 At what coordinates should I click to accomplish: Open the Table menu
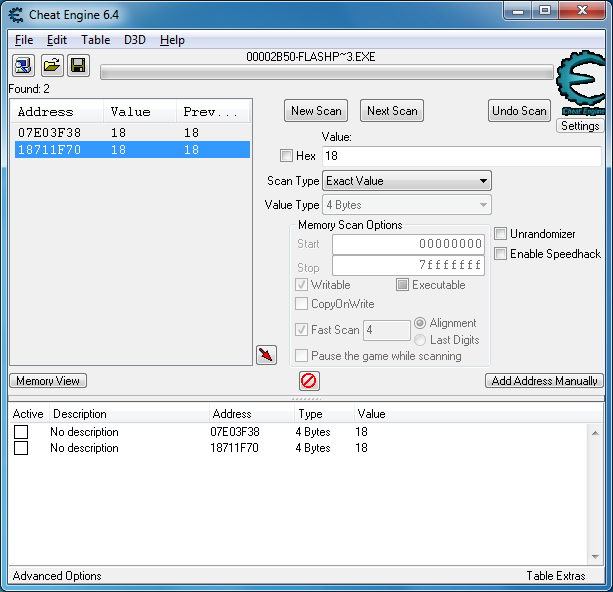coord(95,40)
